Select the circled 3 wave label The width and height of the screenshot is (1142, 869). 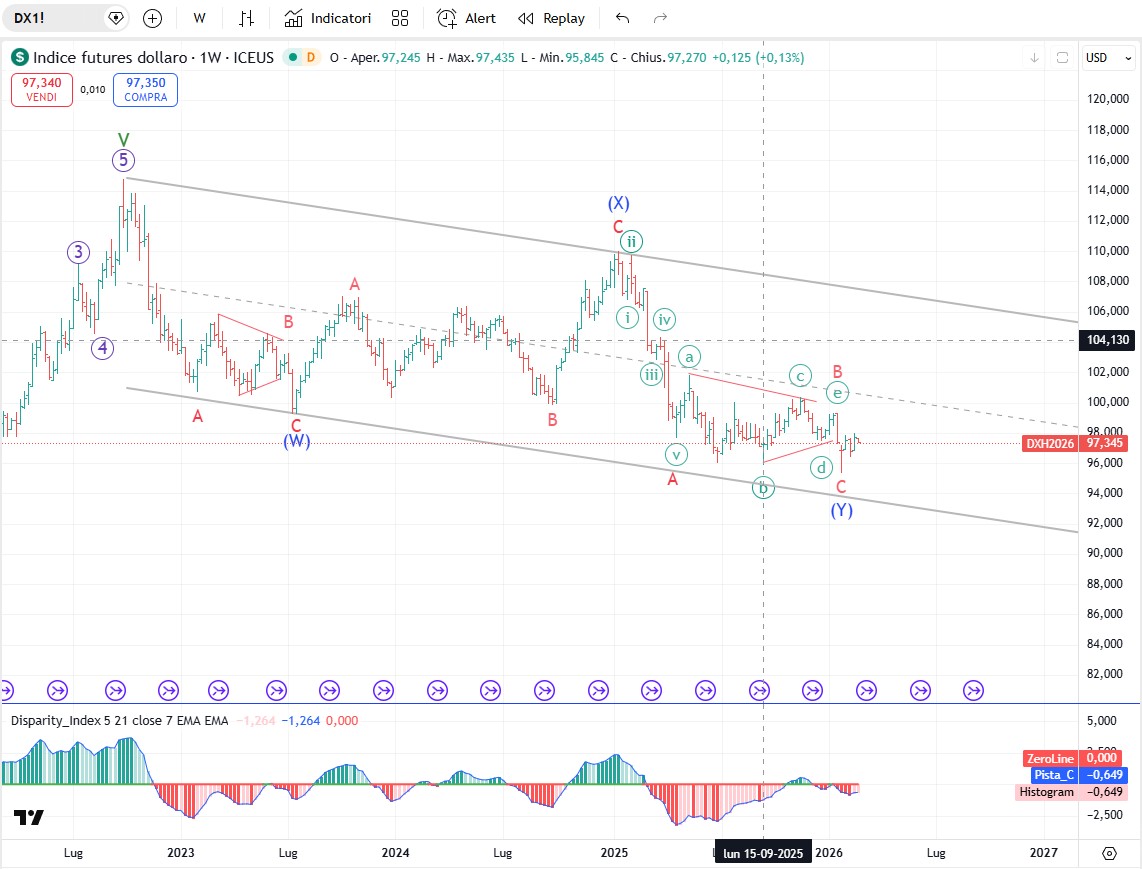coord(79,252)
